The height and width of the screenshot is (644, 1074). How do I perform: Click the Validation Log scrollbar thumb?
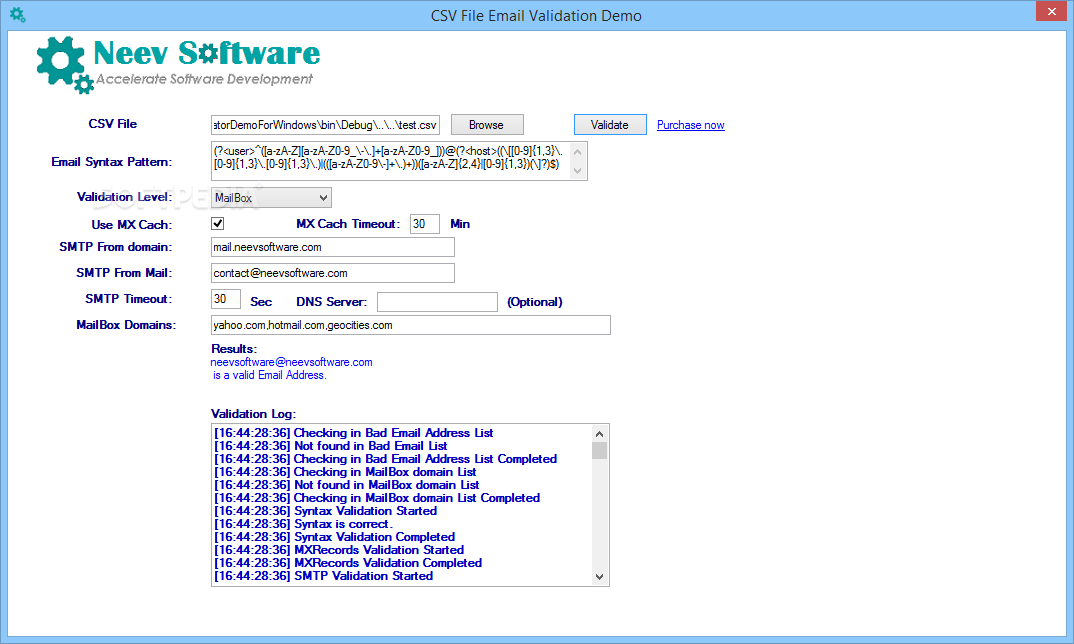pyautogui.click(x=599, y=450)
